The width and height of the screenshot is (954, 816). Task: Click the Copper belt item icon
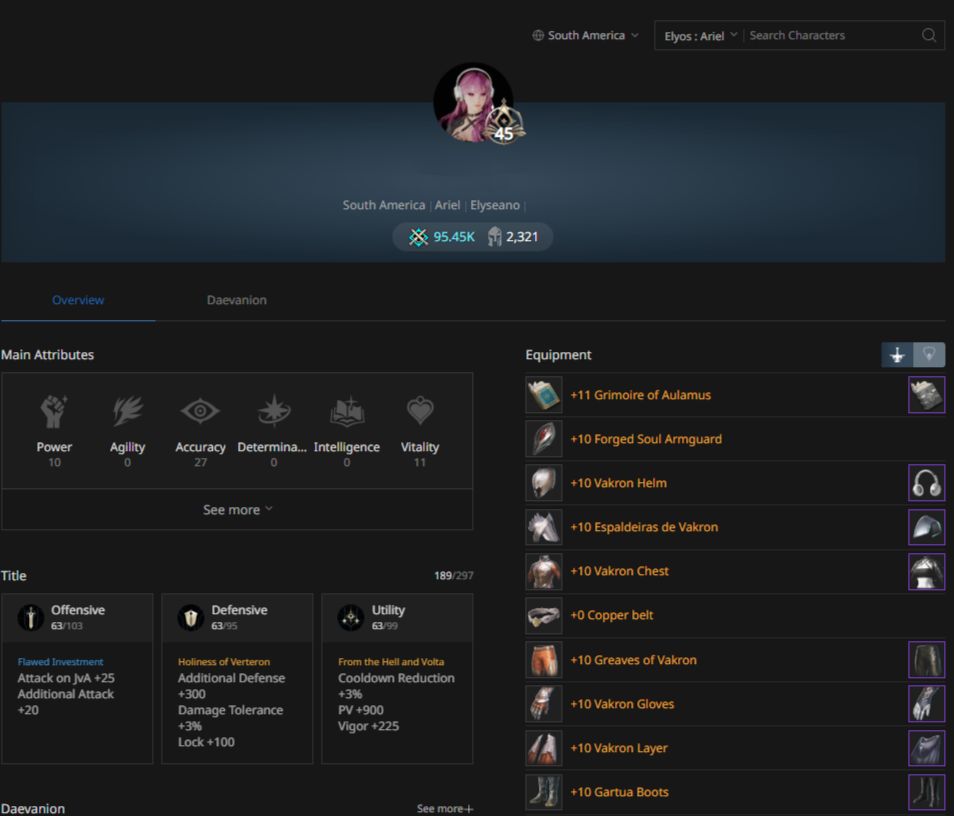(x=544, y=615)
